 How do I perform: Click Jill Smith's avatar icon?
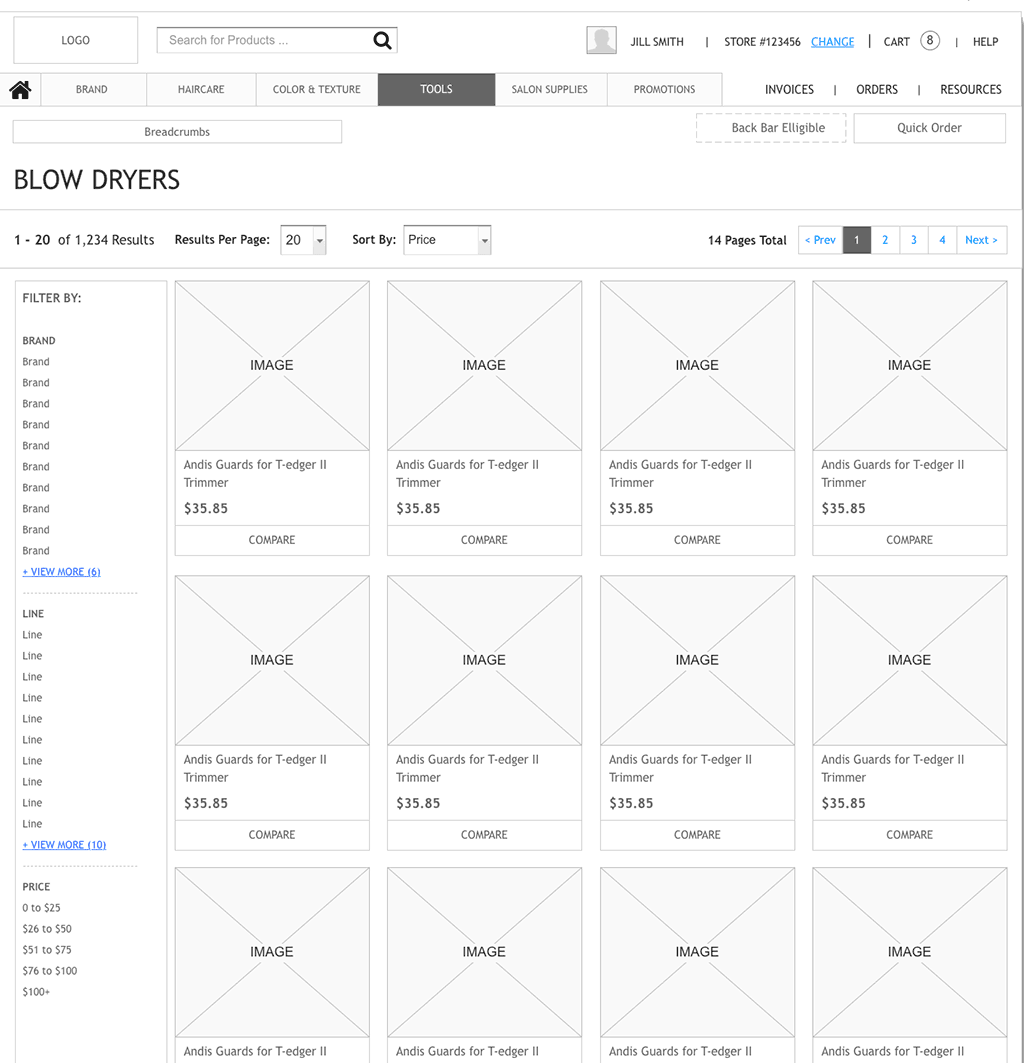602,41
